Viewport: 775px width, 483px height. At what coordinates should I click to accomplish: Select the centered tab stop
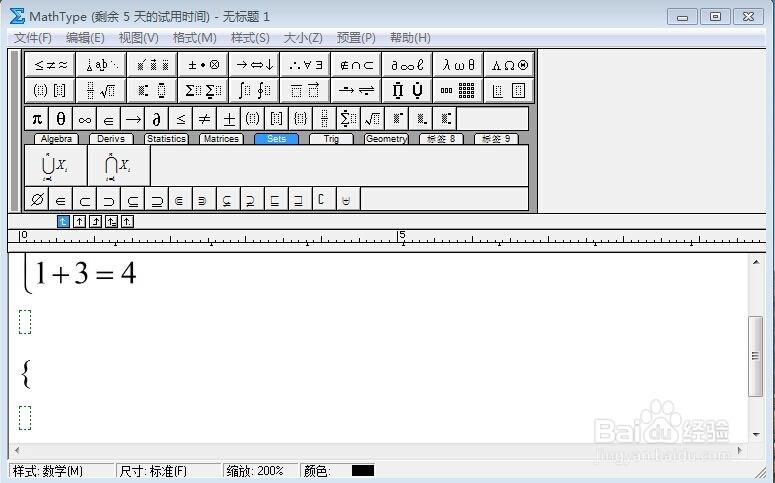tap(79, 221)
